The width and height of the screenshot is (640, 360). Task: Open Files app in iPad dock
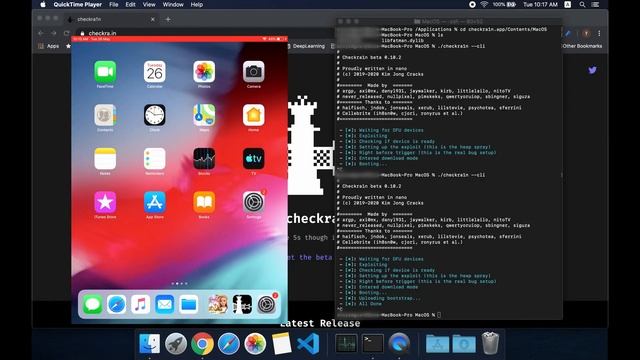(189, 304)
